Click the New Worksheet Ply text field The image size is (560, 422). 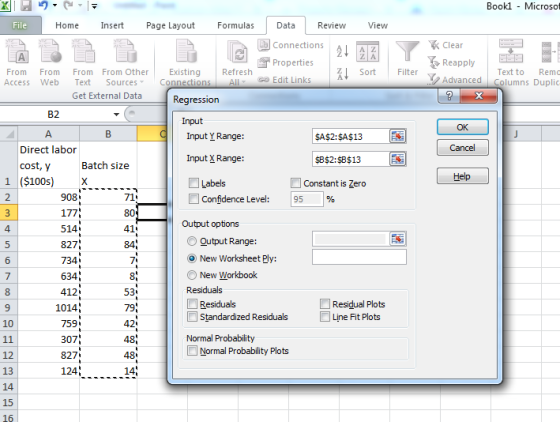(359, 257)
